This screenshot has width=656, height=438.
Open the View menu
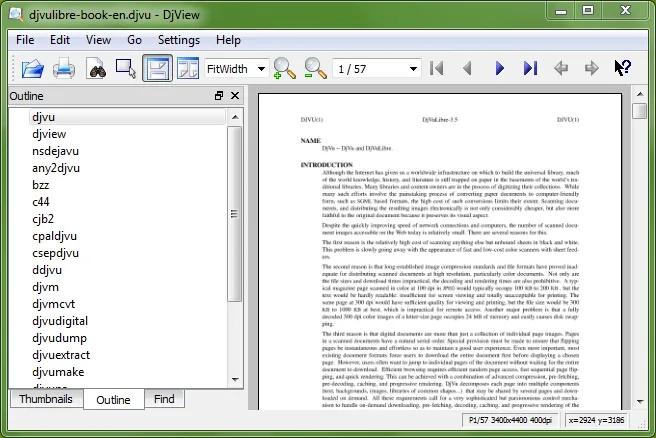pos(98,40)
